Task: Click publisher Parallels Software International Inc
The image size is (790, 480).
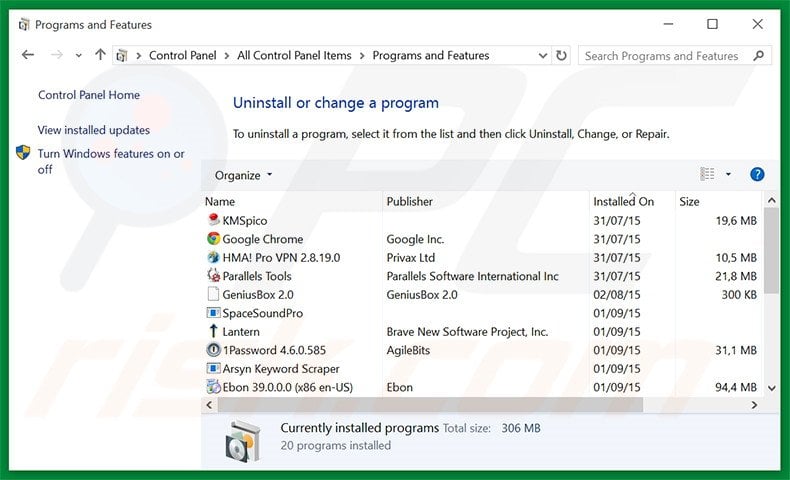Action: pyautogui.click(x=473, y=276)
